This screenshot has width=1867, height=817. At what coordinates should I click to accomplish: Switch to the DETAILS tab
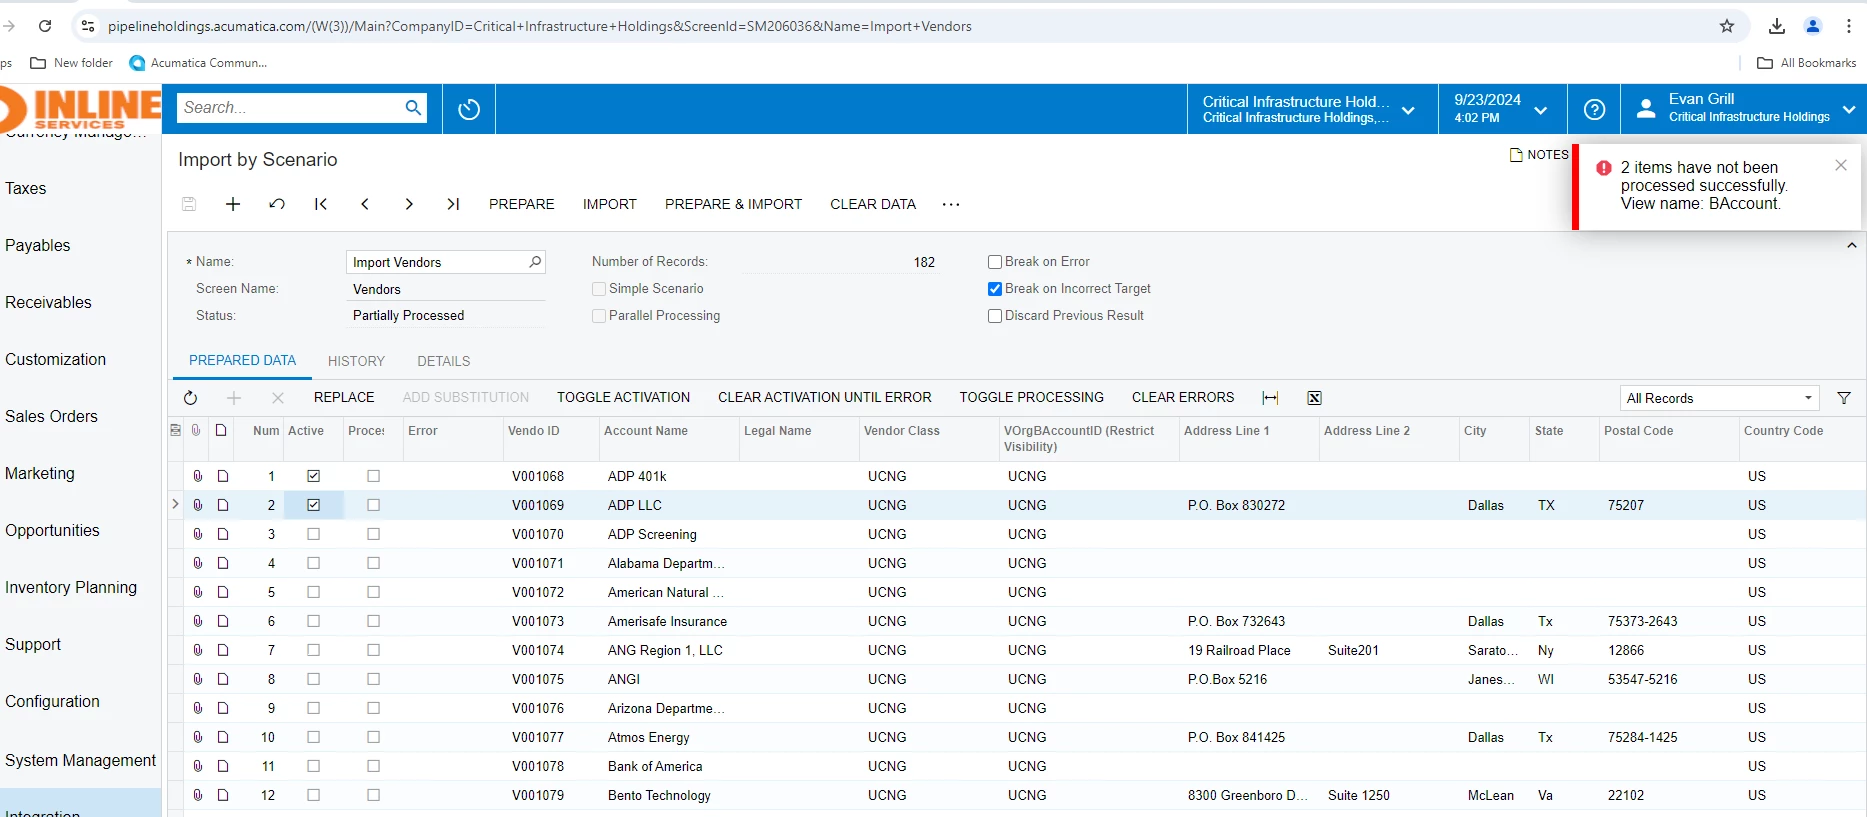point(444,361)
